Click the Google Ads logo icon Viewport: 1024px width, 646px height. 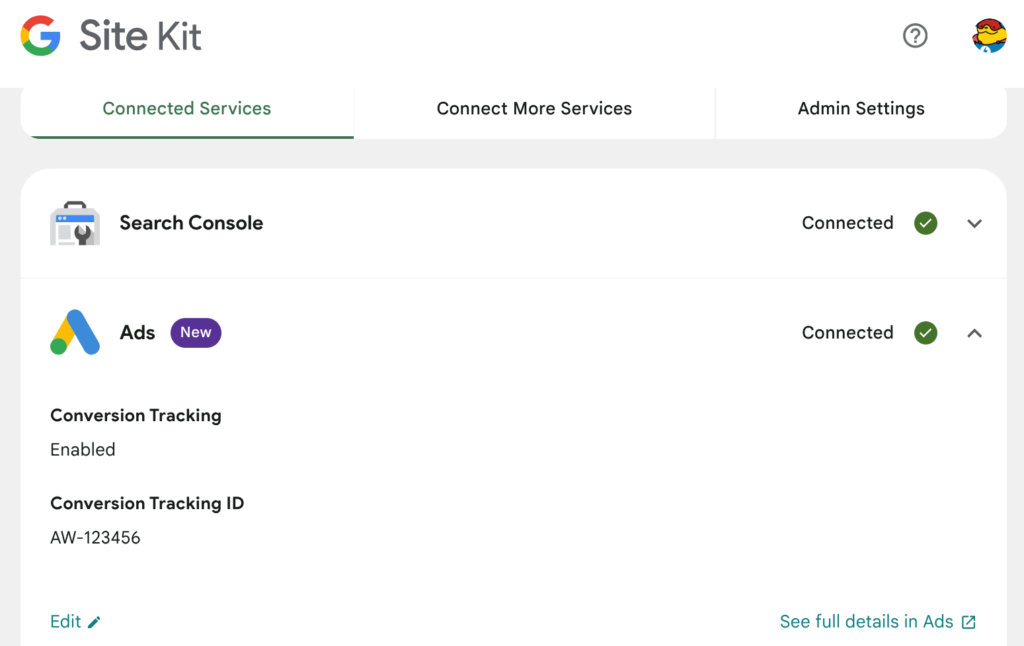pos(75,332)
